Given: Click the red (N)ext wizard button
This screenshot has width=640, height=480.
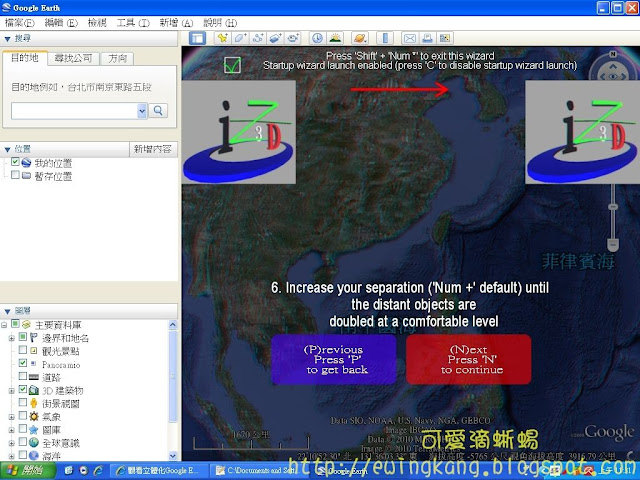Looking at the screenshot, I should pos(469,360).
